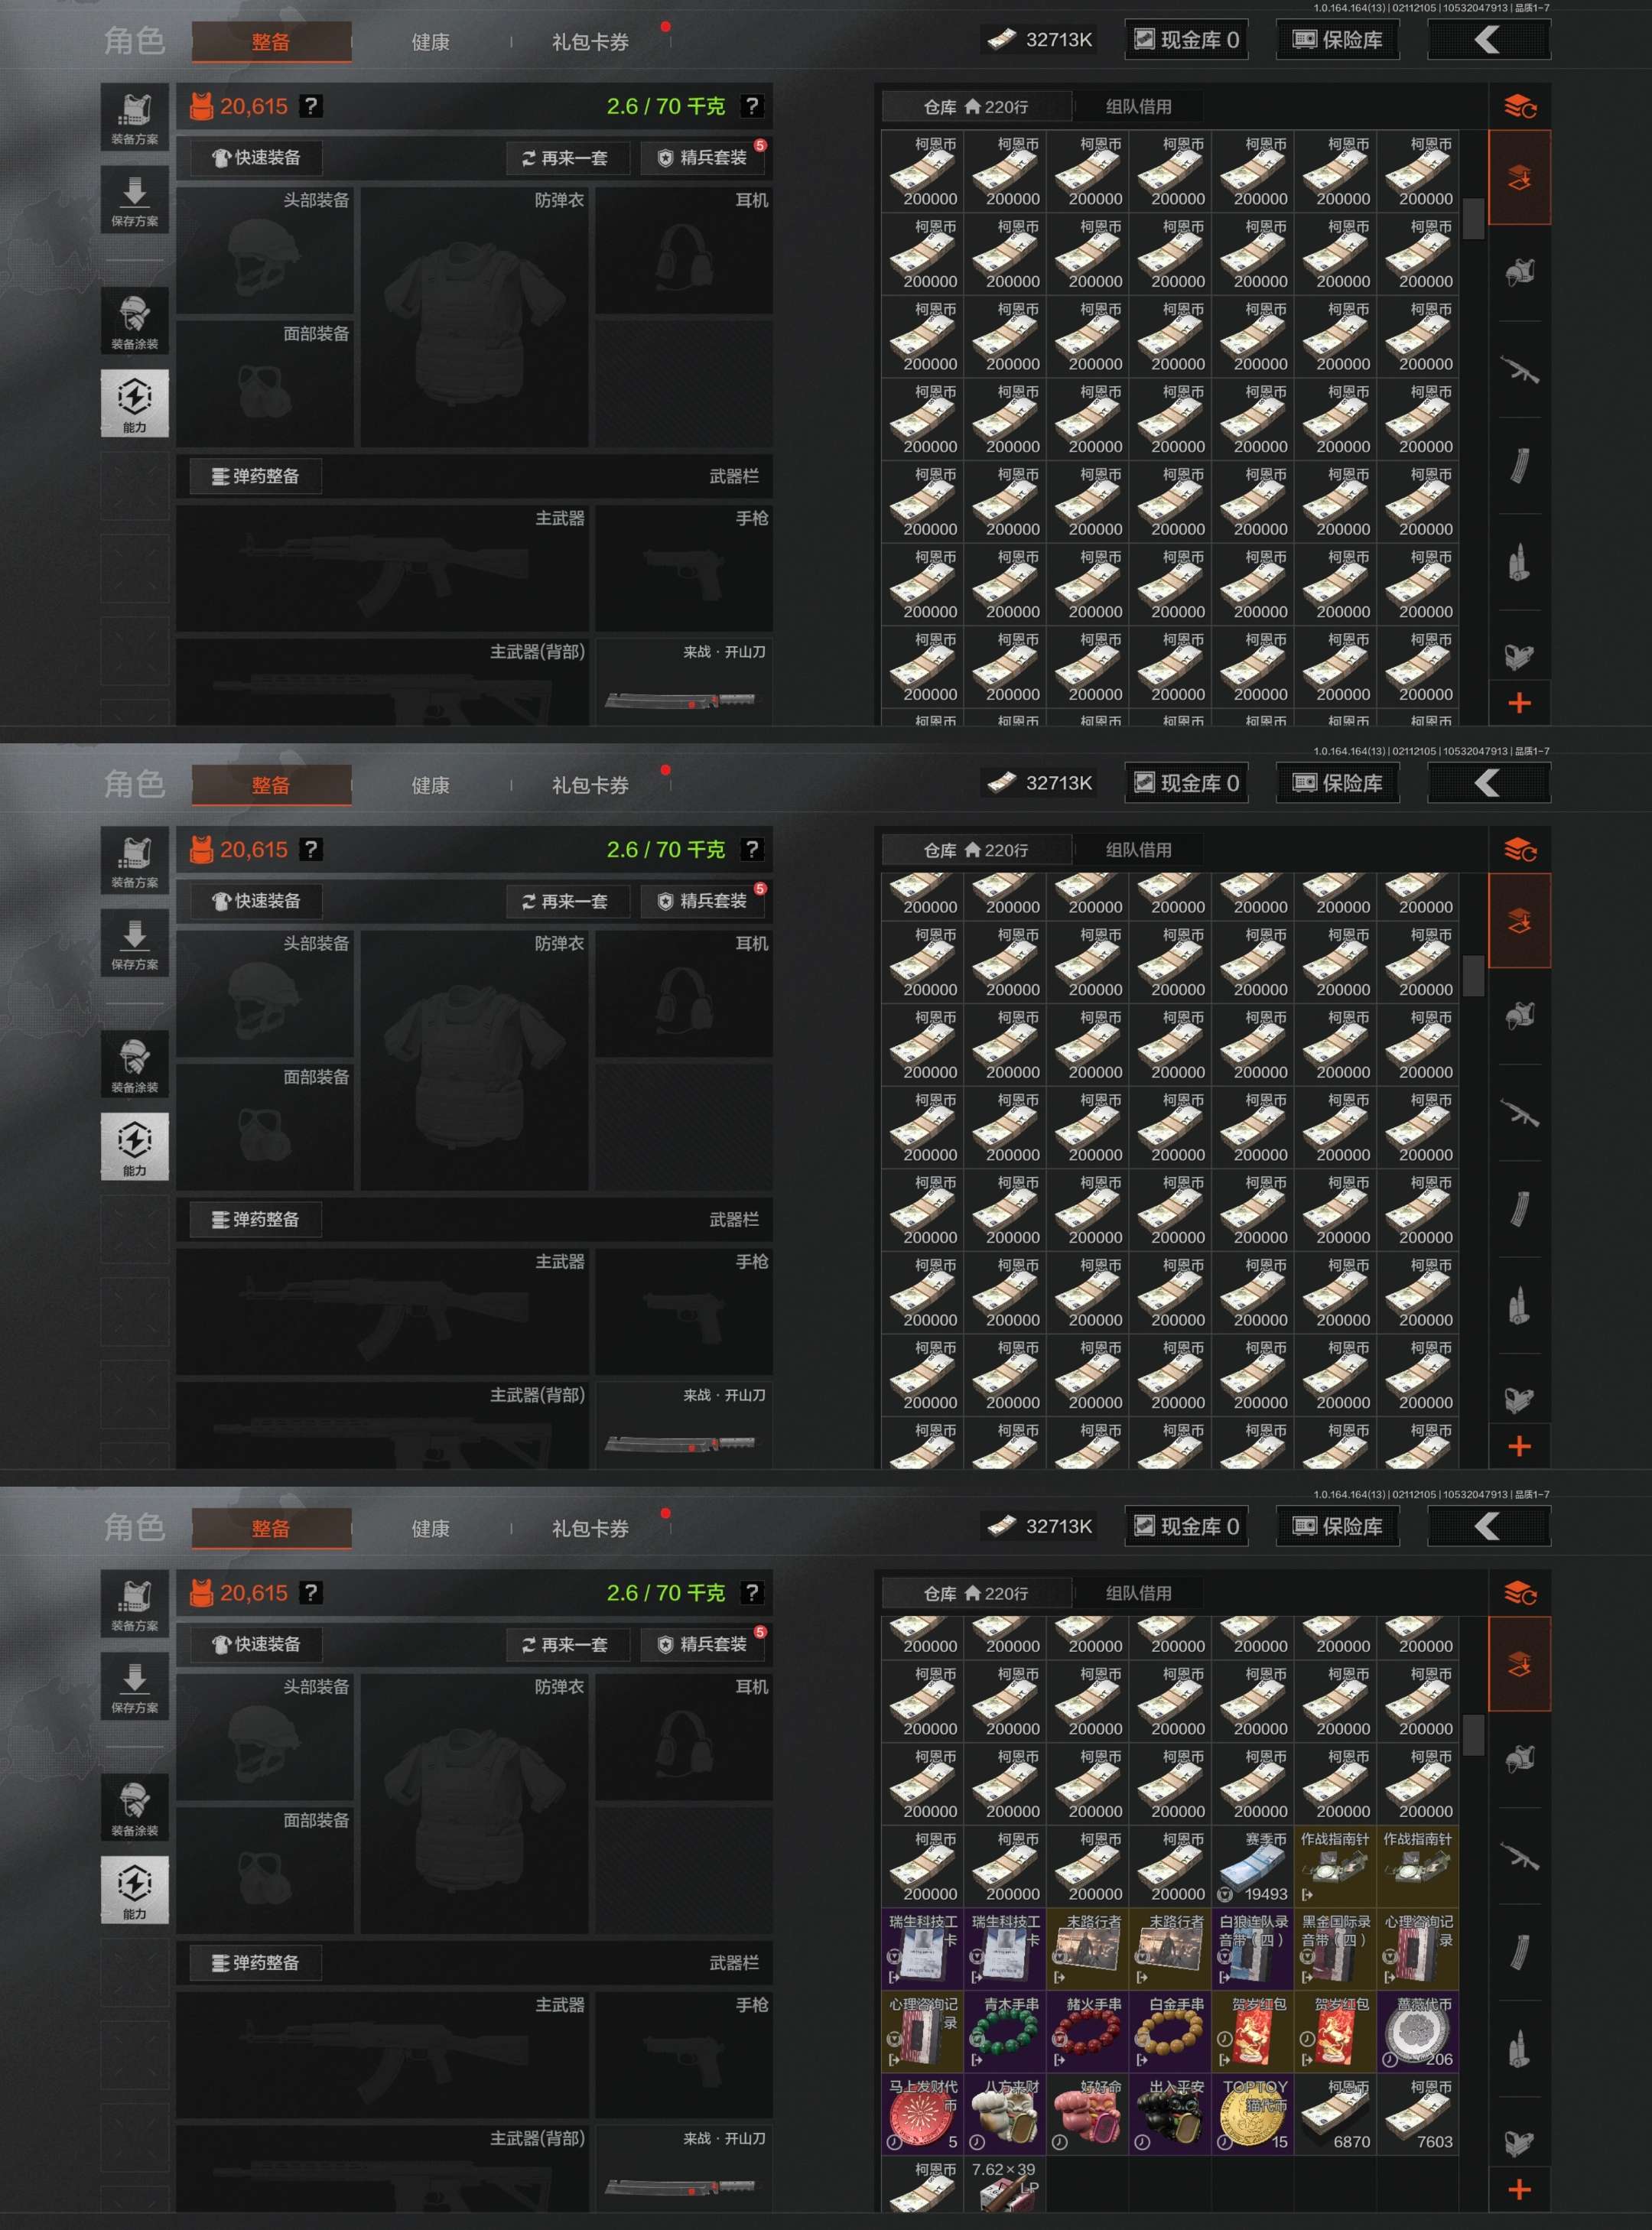Image resolution: width=1652 pixels, height=2230 pixels.
Task: Open 装备方案 loadout icon in topmost screen
Action: tap(135, 118)
